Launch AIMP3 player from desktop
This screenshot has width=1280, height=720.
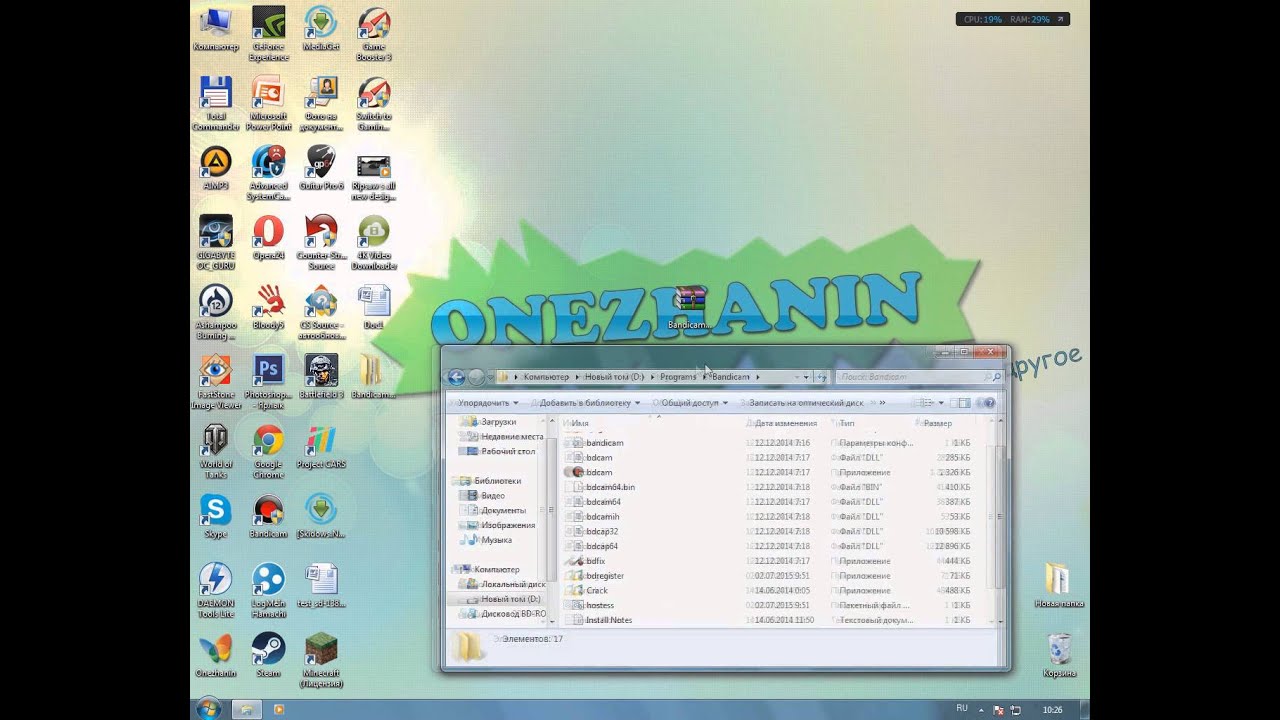(x=215, y=168)
